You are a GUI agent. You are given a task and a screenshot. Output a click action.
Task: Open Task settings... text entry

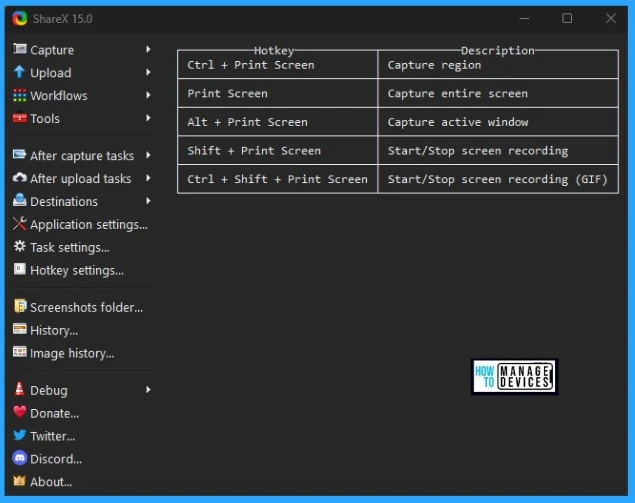point(70,247)
